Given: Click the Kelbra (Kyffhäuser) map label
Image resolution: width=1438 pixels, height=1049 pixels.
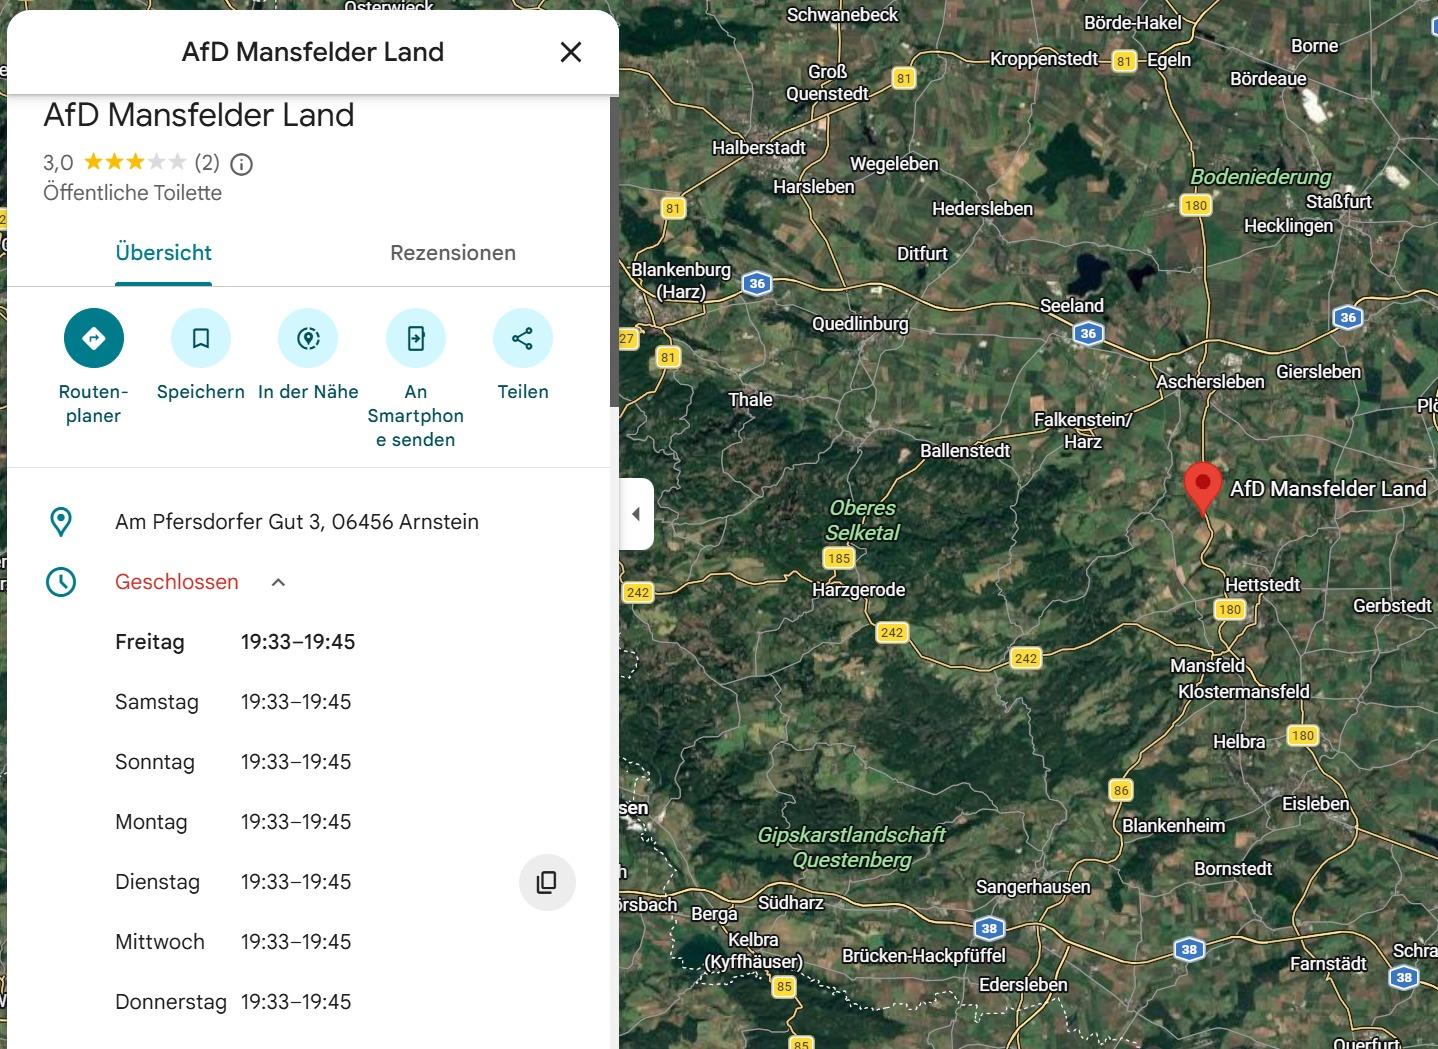Looking at the screenshot, I should pyautogui.click(x=753, y=951).
